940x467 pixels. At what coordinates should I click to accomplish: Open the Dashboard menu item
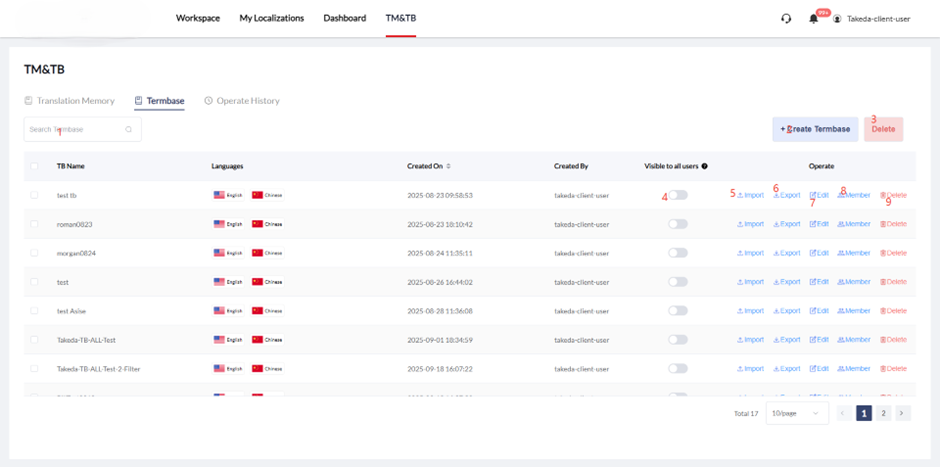(x=344, y=18)
